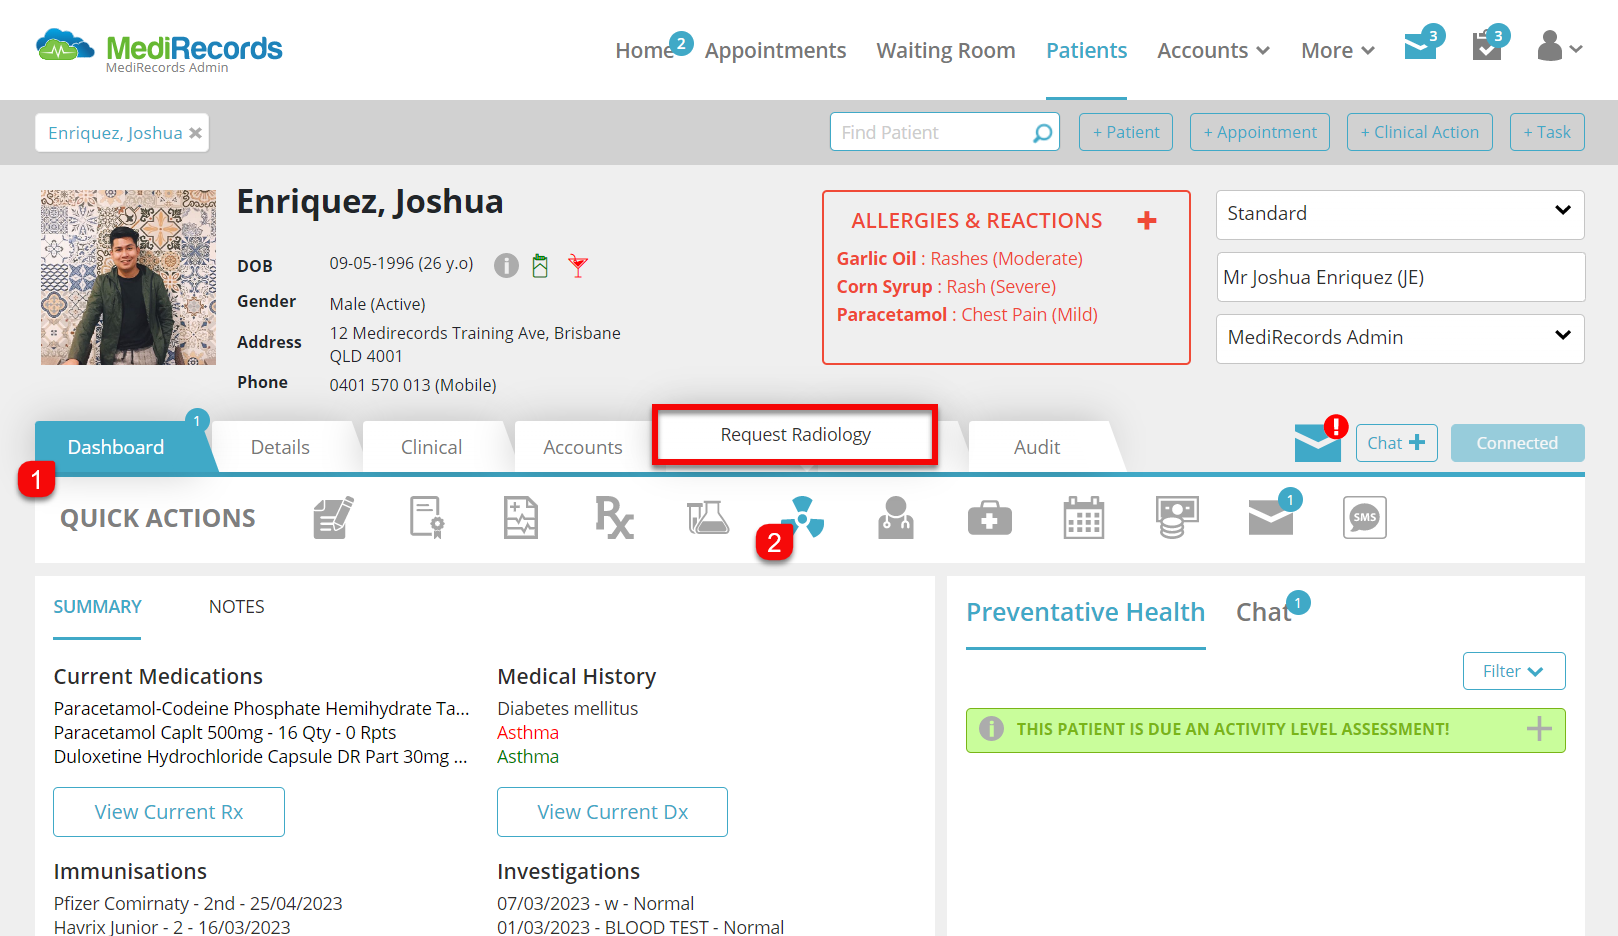Open the new letter quick action icon
Viewport: 1618px width, 936px height.
pos(333,517)
